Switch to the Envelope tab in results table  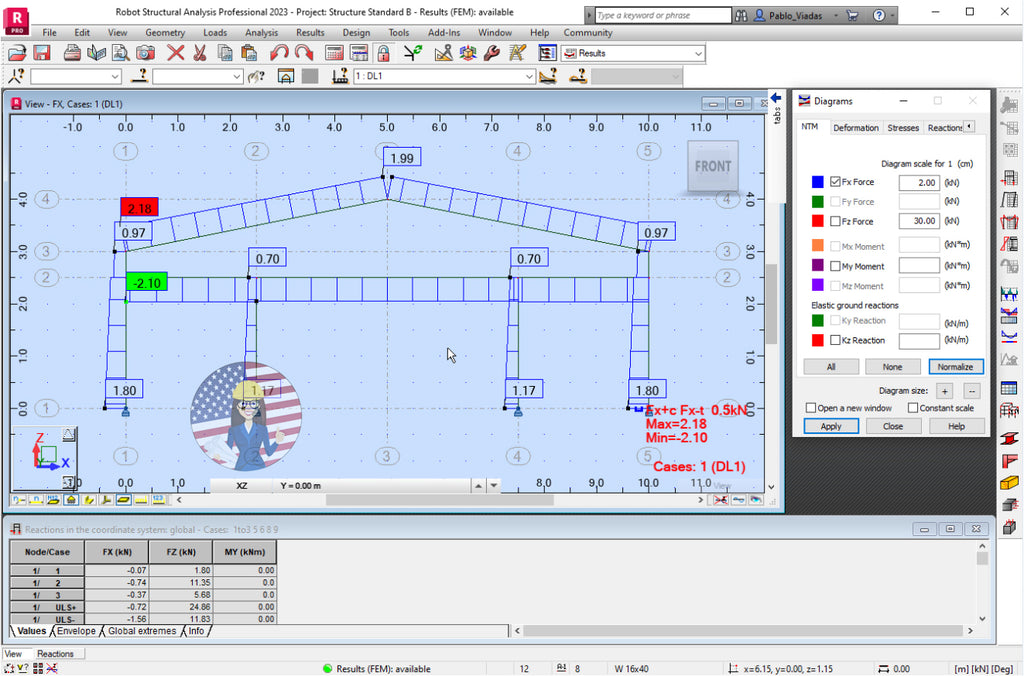(75, 631)
